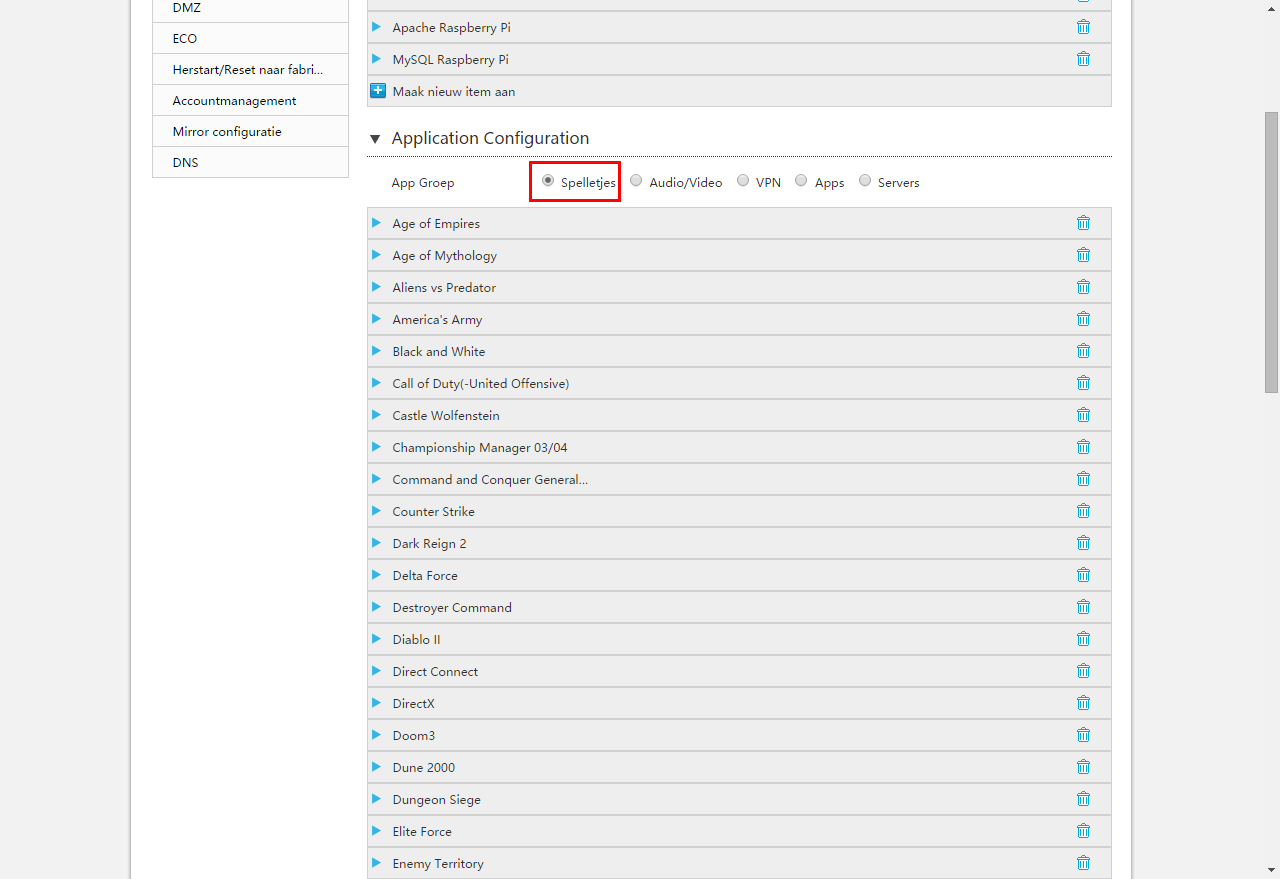Click the Direct Connect label
This screenshot has height=879, width=1280.
point(435,672)
